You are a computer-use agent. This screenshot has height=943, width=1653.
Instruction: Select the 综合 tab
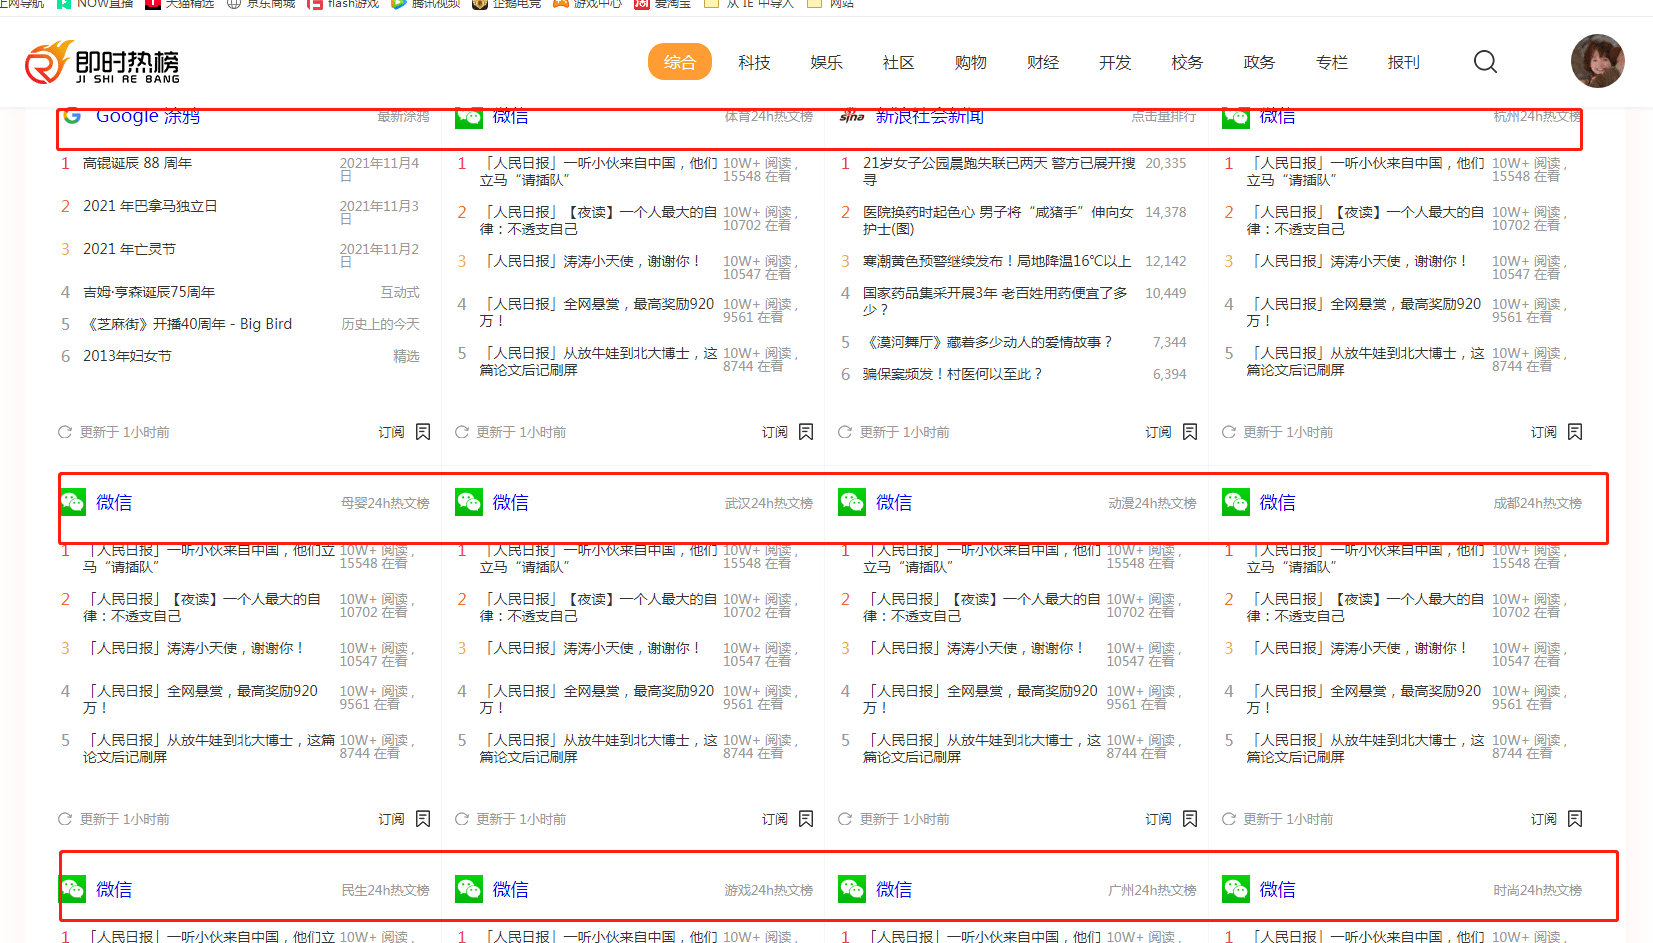pyautogui.click(x=679, y=62)
